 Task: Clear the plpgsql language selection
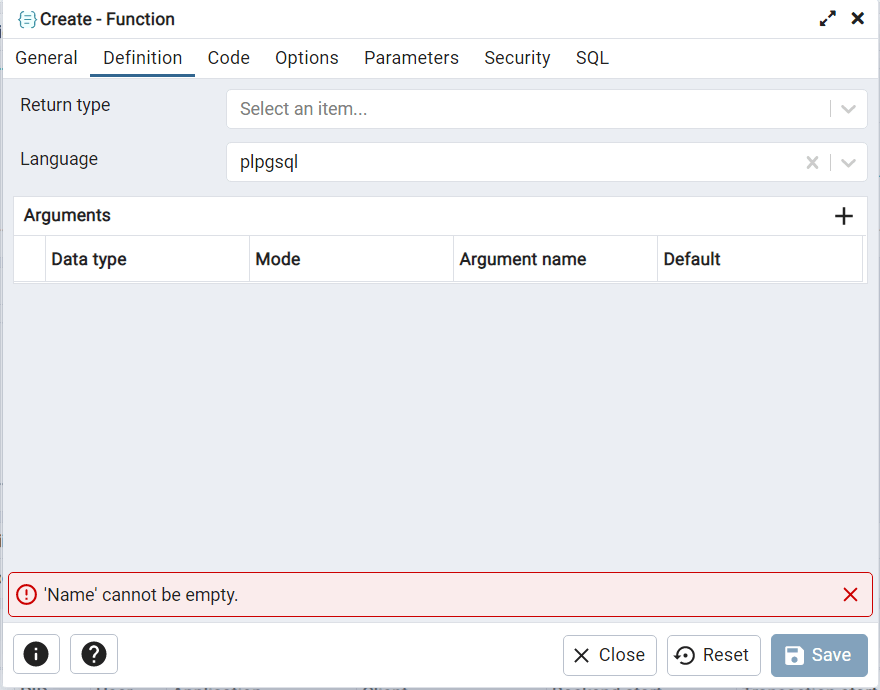click(812, 162)
